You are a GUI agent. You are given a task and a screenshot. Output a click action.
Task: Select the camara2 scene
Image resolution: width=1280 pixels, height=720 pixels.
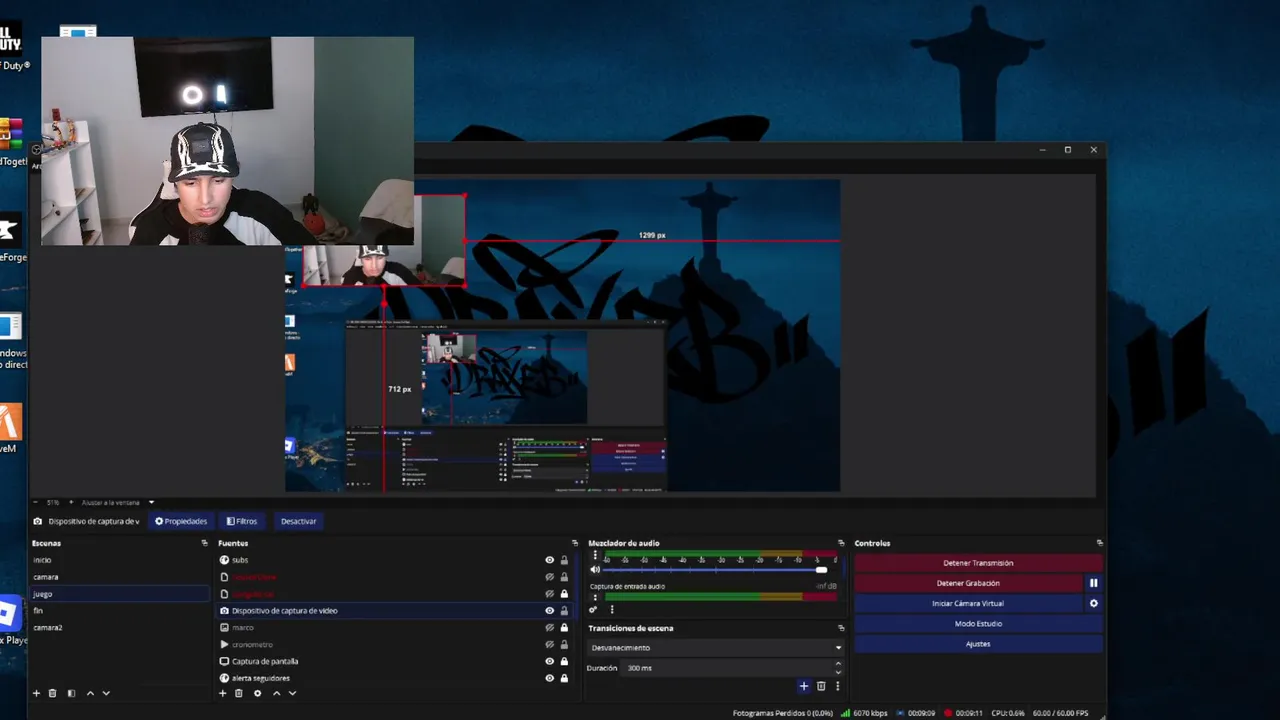tap(120, 627)
